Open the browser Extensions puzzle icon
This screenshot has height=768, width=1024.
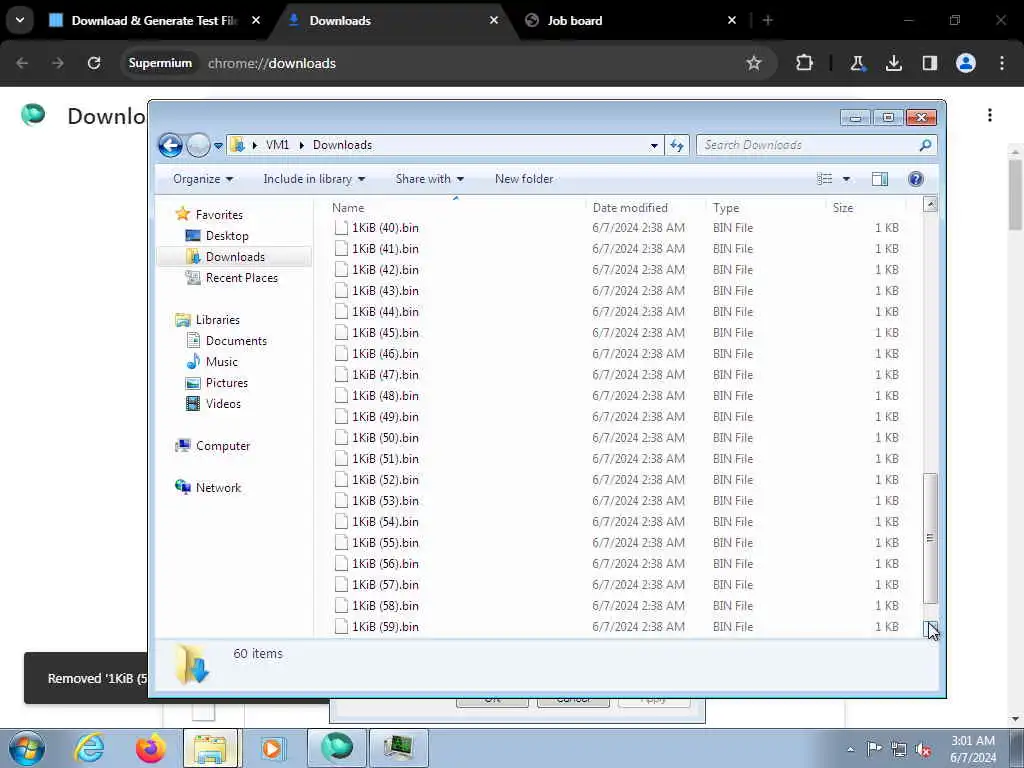coord(805,63)
